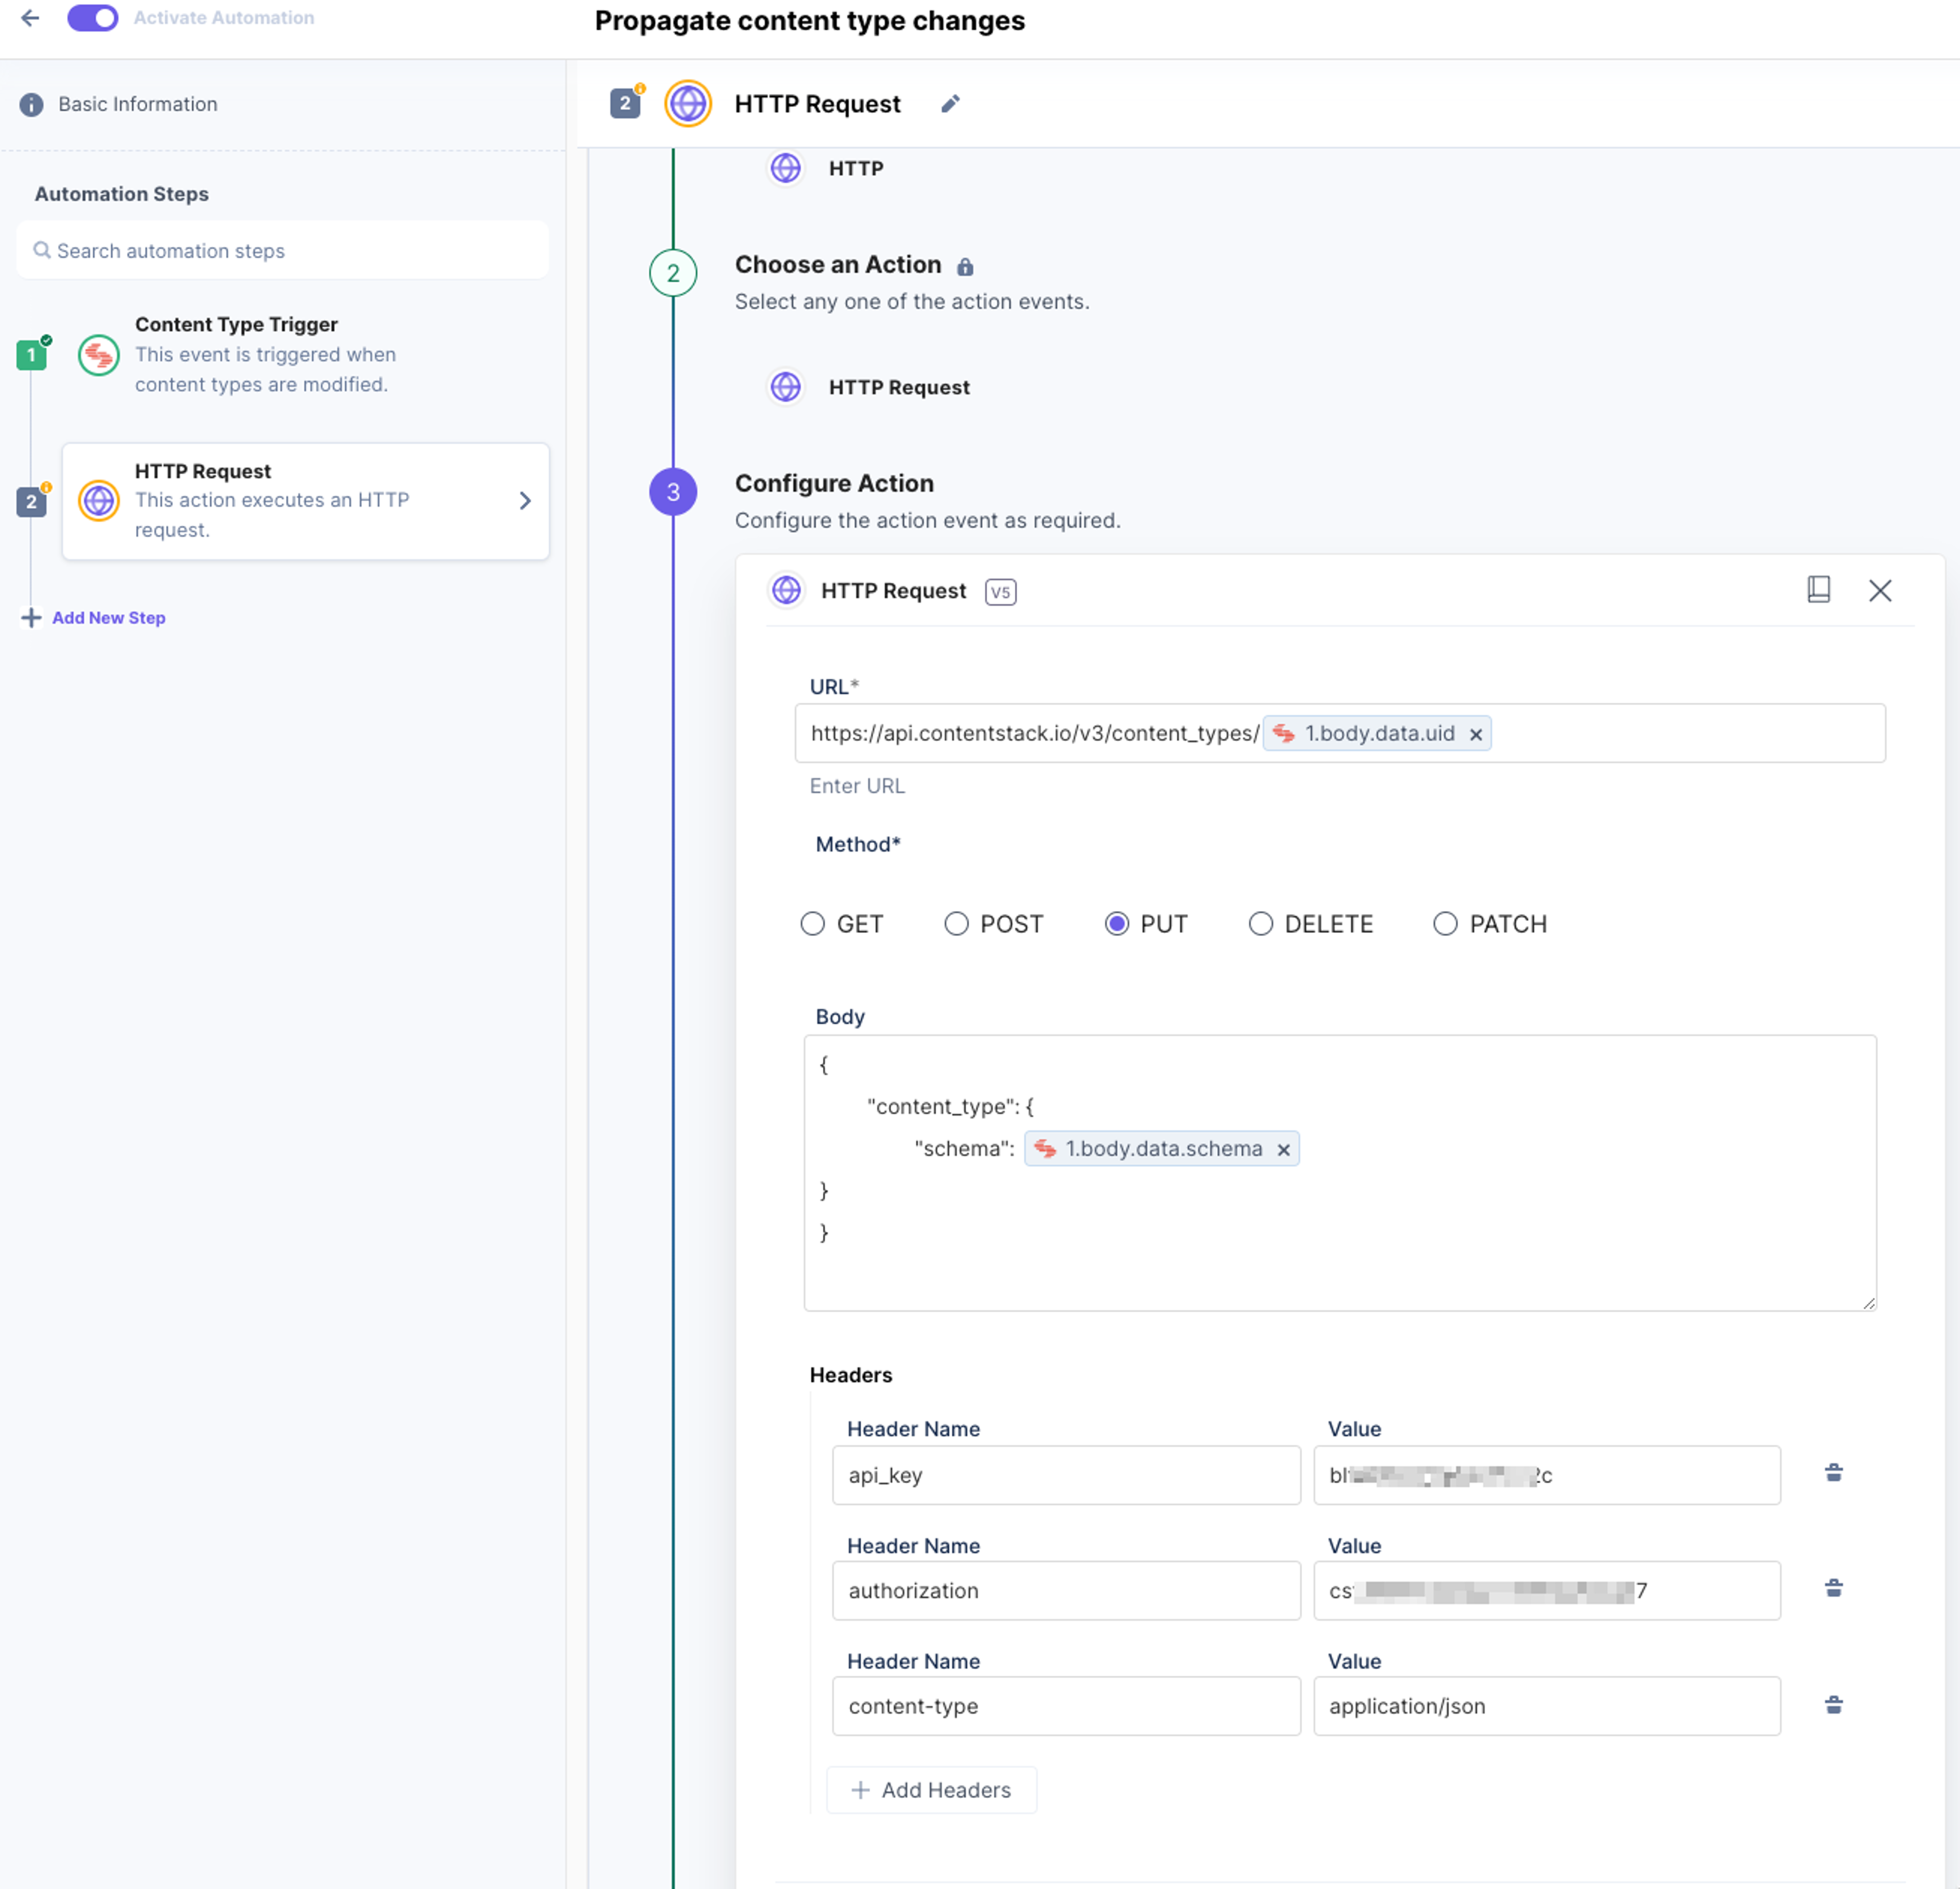The width and height of the screenshot is (1960, 1889).
Task: Select the HTTP connector globe icon
Action: pyautogui.click(x=786, y=168)
